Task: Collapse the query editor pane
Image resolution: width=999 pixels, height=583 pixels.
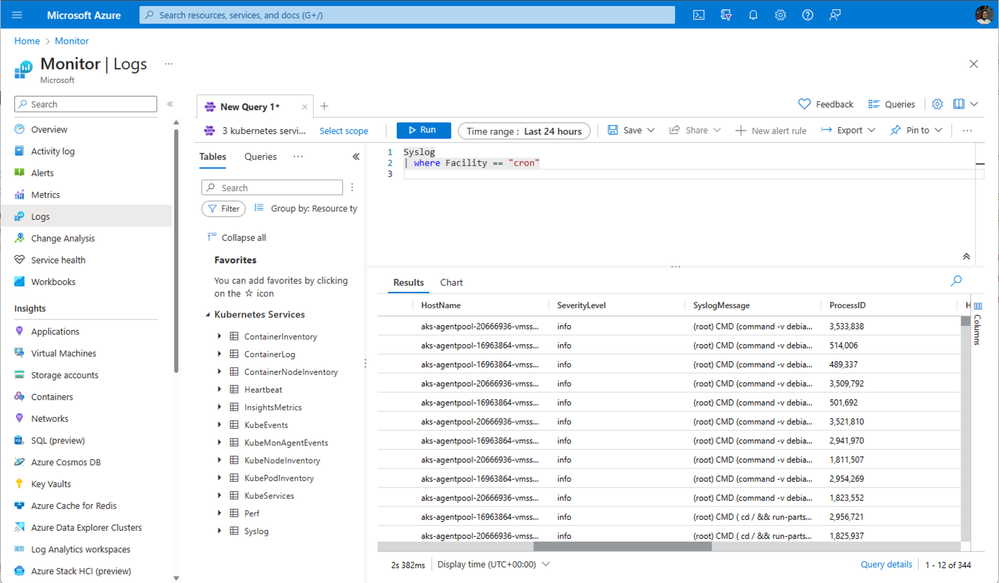Action: pyautogui.click(x=966, y=256)
